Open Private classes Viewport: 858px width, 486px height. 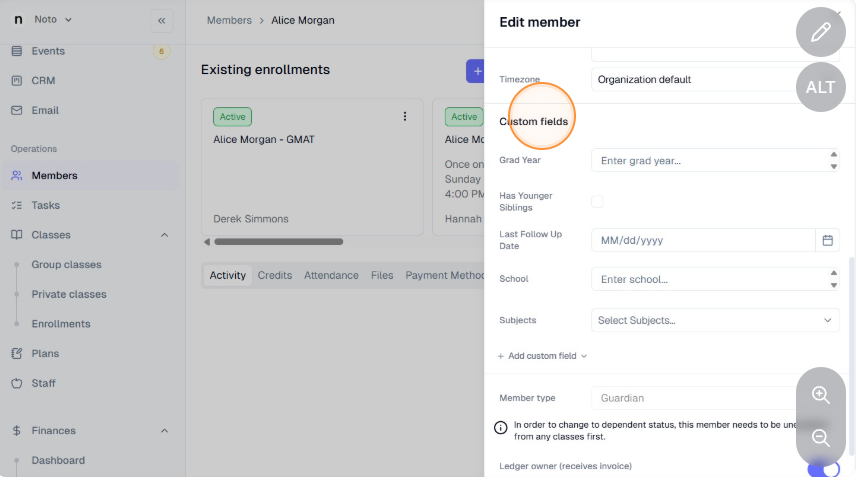click(69, 294)
